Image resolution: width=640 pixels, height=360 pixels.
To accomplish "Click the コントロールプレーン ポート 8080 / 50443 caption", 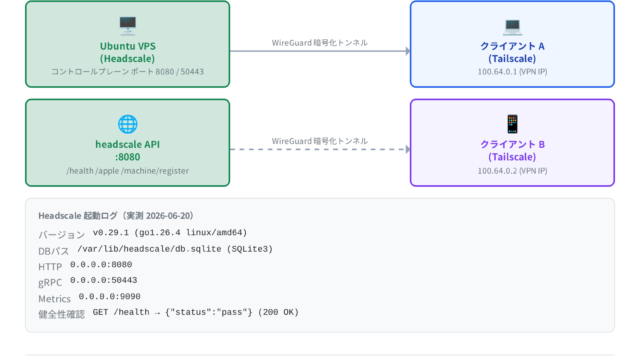I will (127, 72).
